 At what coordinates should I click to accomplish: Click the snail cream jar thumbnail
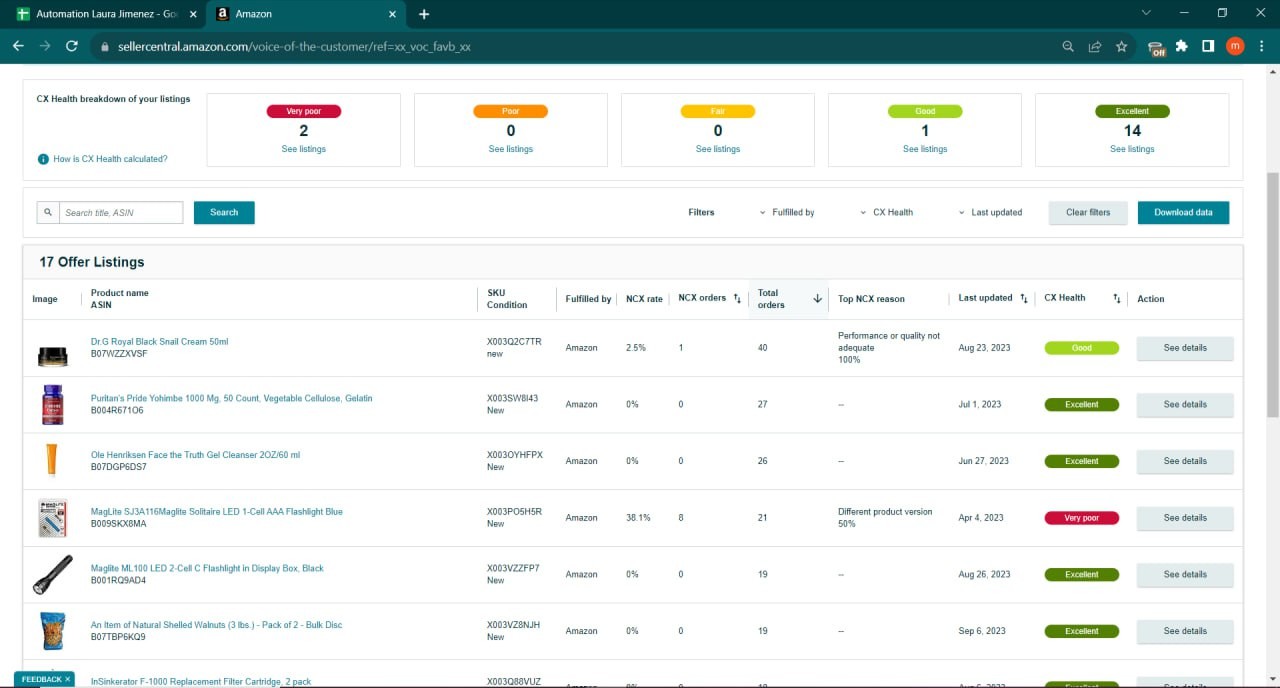[52, 356]
